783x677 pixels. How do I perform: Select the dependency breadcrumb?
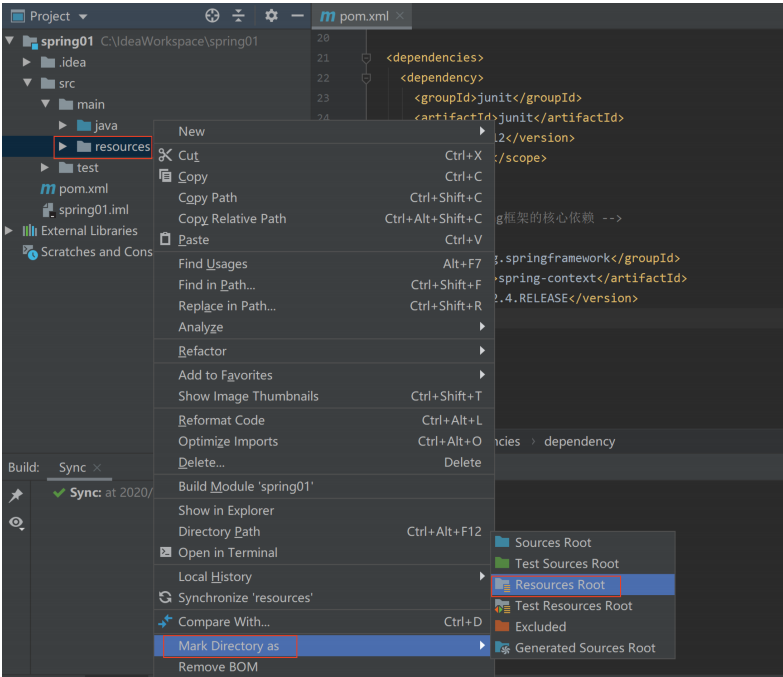(579, 441)
